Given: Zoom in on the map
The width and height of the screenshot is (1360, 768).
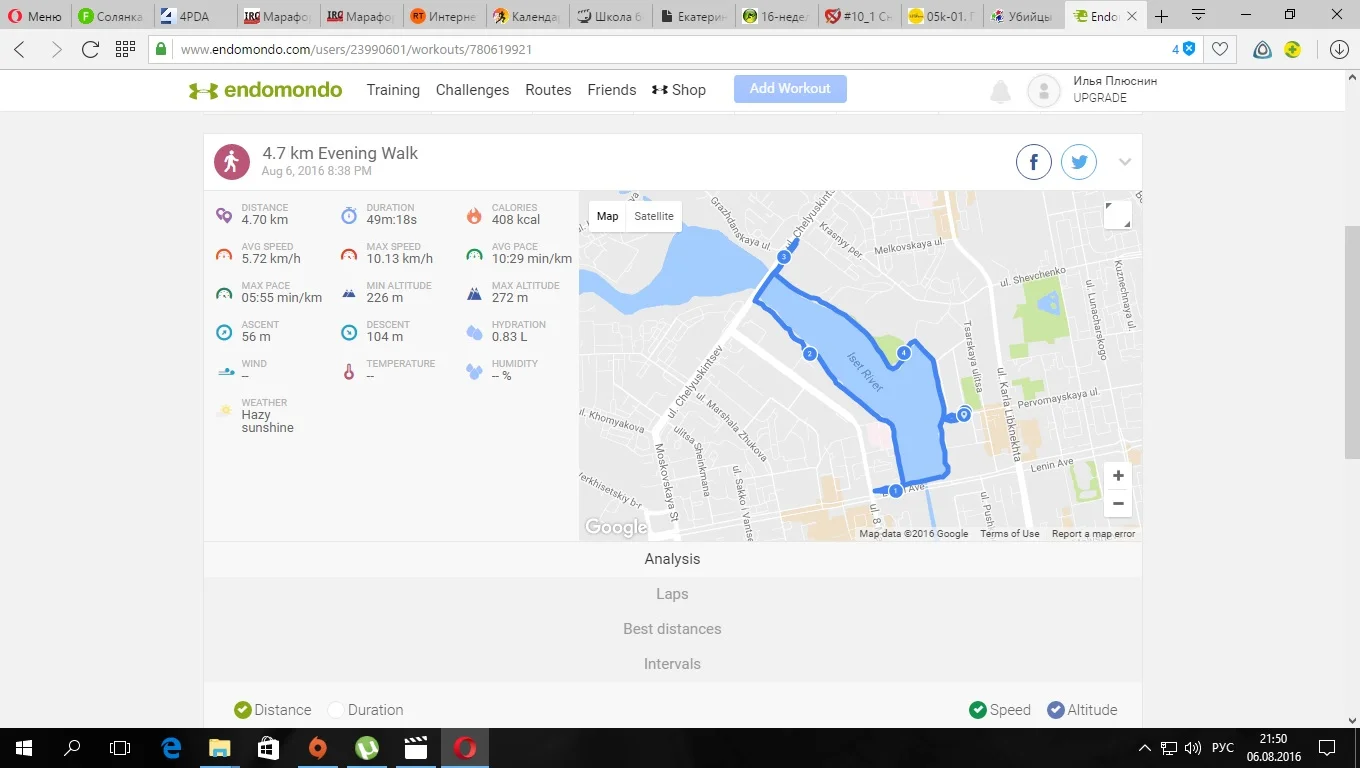Looking at the screenshot, I should click(x=1118, y=476).
